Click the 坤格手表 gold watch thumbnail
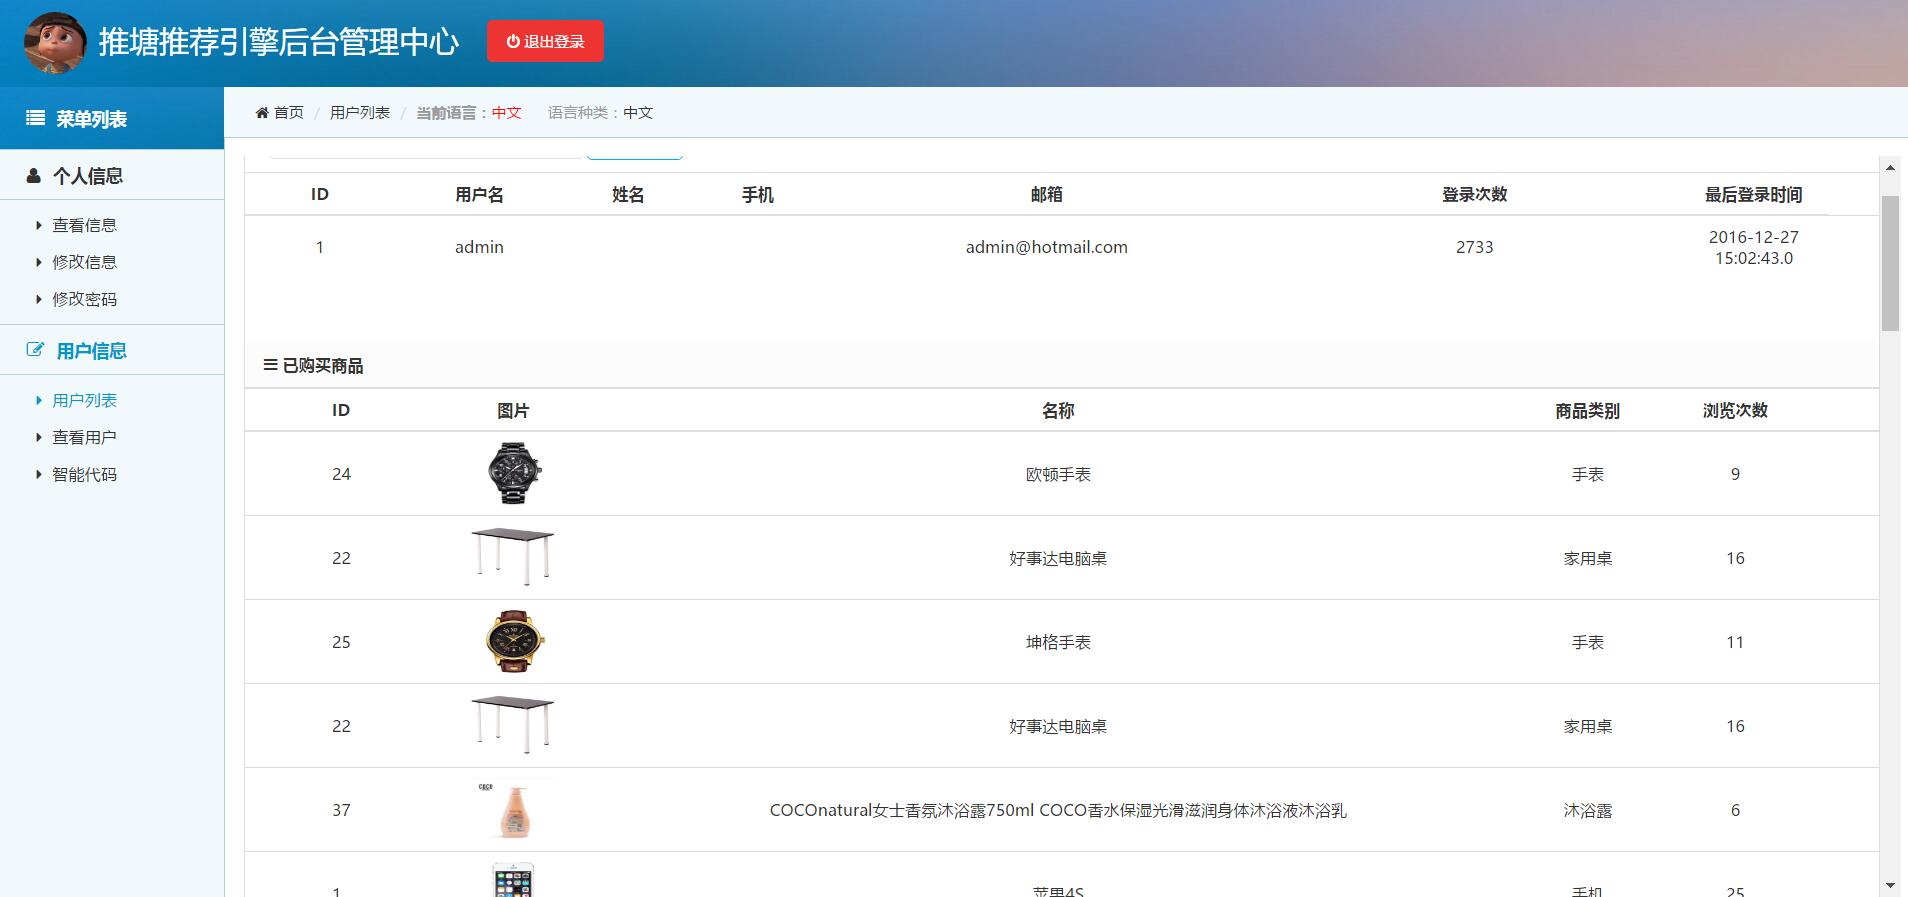The width and height of the screenshot is (1908, 897). pos(513,641)
